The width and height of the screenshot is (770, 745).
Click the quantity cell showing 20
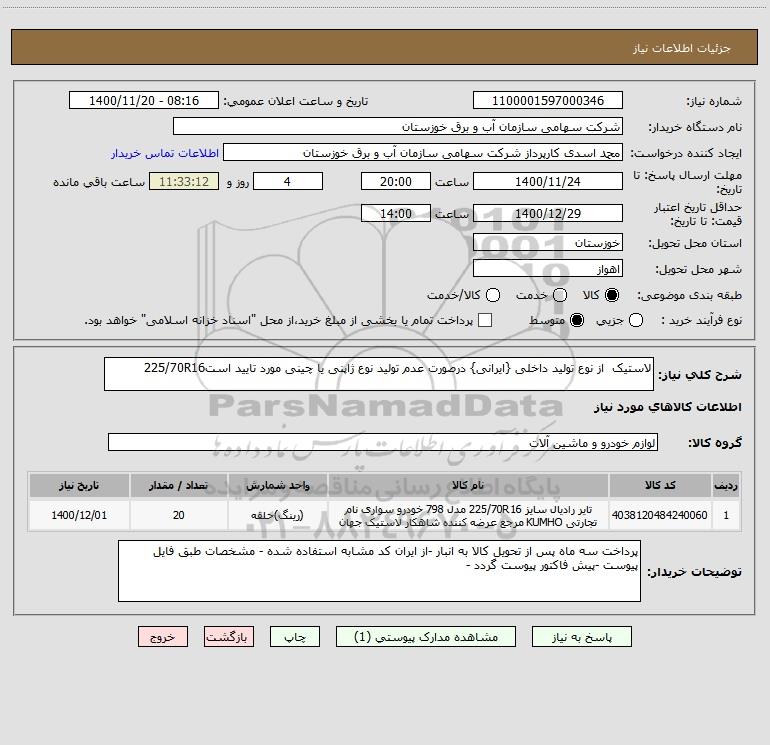178,515
